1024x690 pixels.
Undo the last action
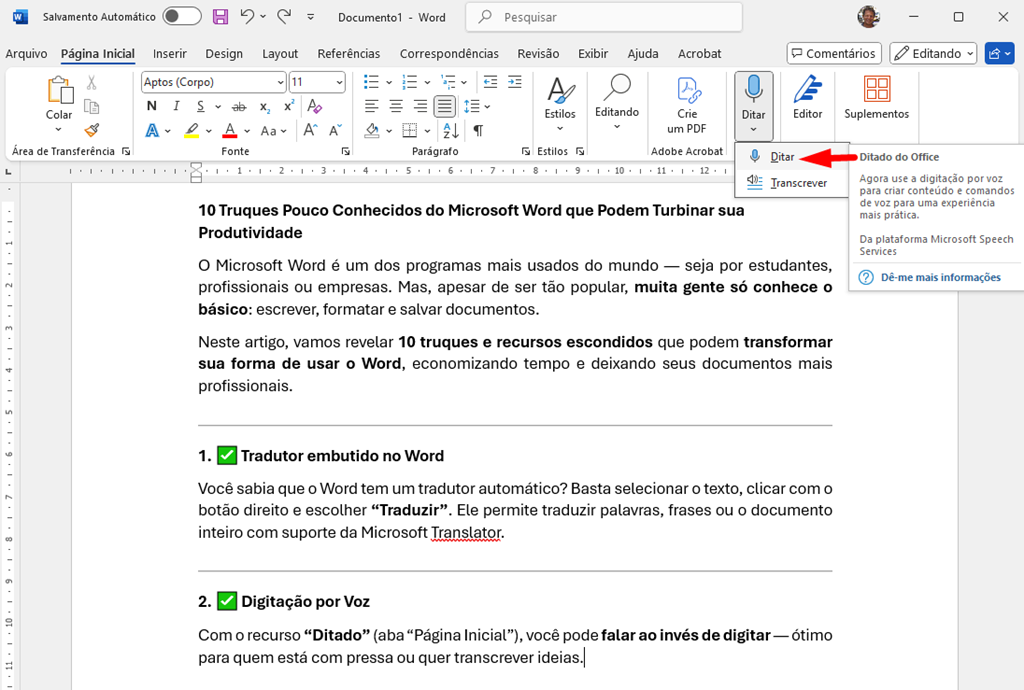click(247, 17)
